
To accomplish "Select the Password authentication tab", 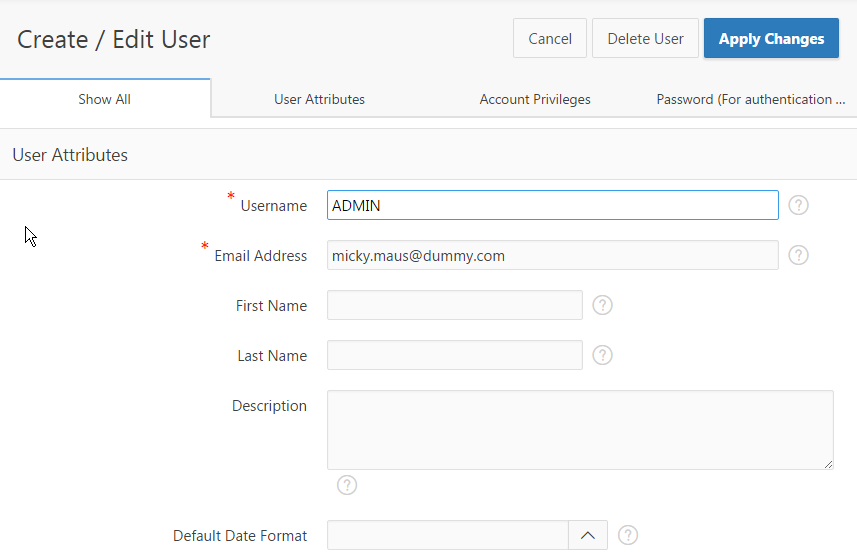I will (750, 99).
